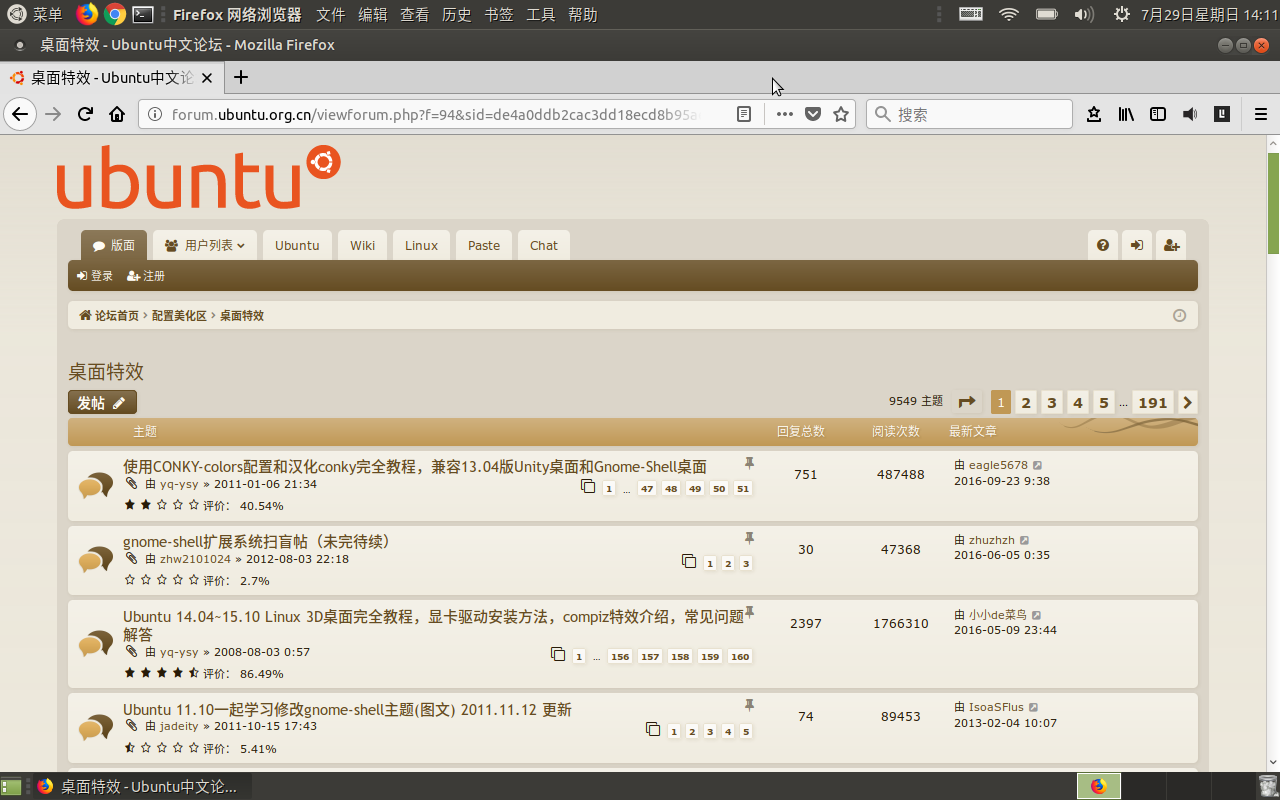Click the black square extension icon in toolbar
Image resolution: width=1280 pixels, height=800 pixels.
tap(1221, 114)
